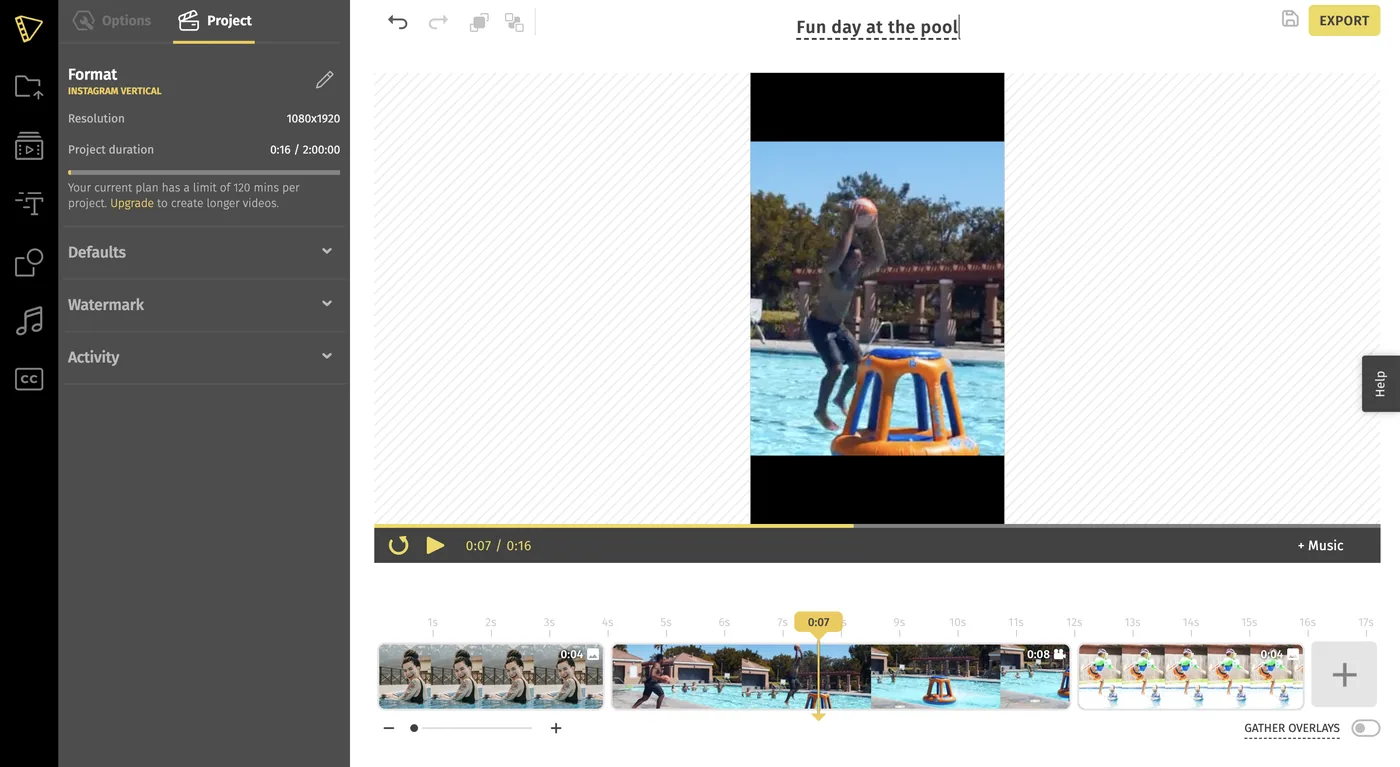Toggle the Gather Overlays switch
The image size is (1400, 767).
(x=1365, y=728)
